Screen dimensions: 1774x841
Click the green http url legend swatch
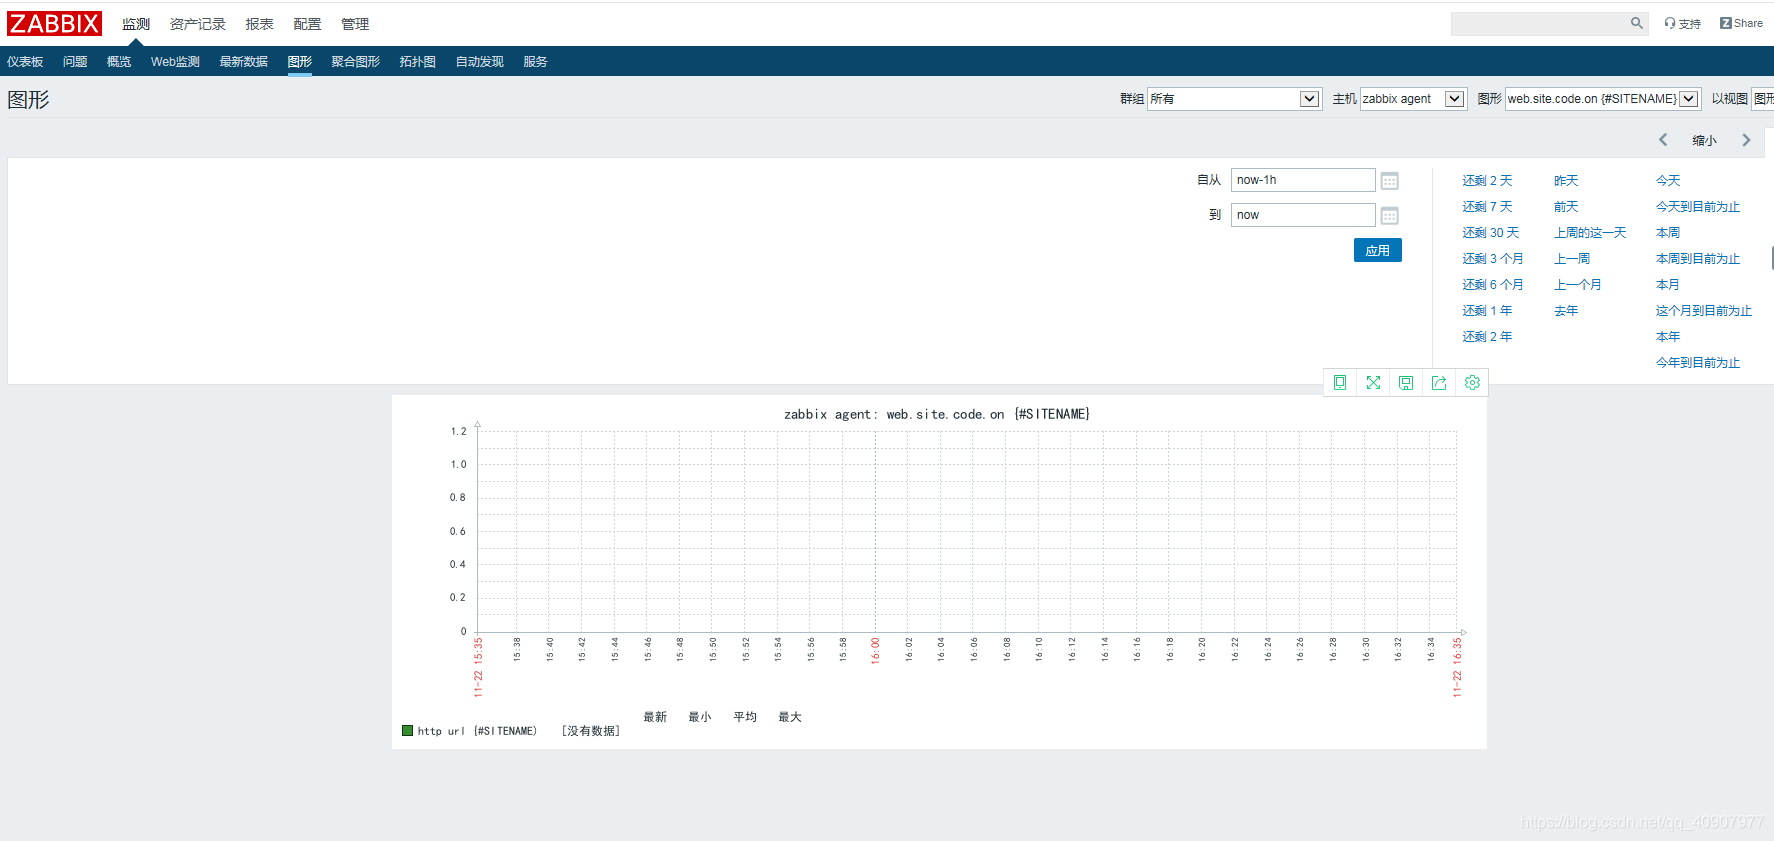(x=407, y=731)
